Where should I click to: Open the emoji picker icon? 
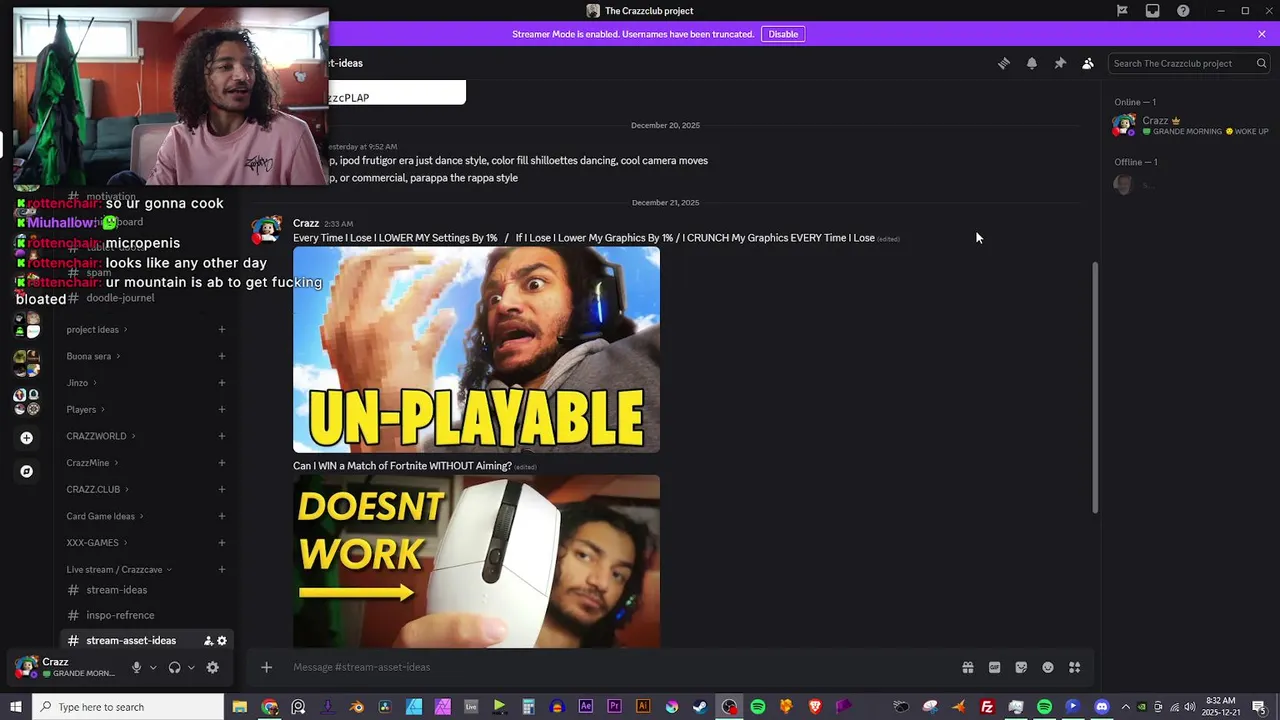point(1048,667)
